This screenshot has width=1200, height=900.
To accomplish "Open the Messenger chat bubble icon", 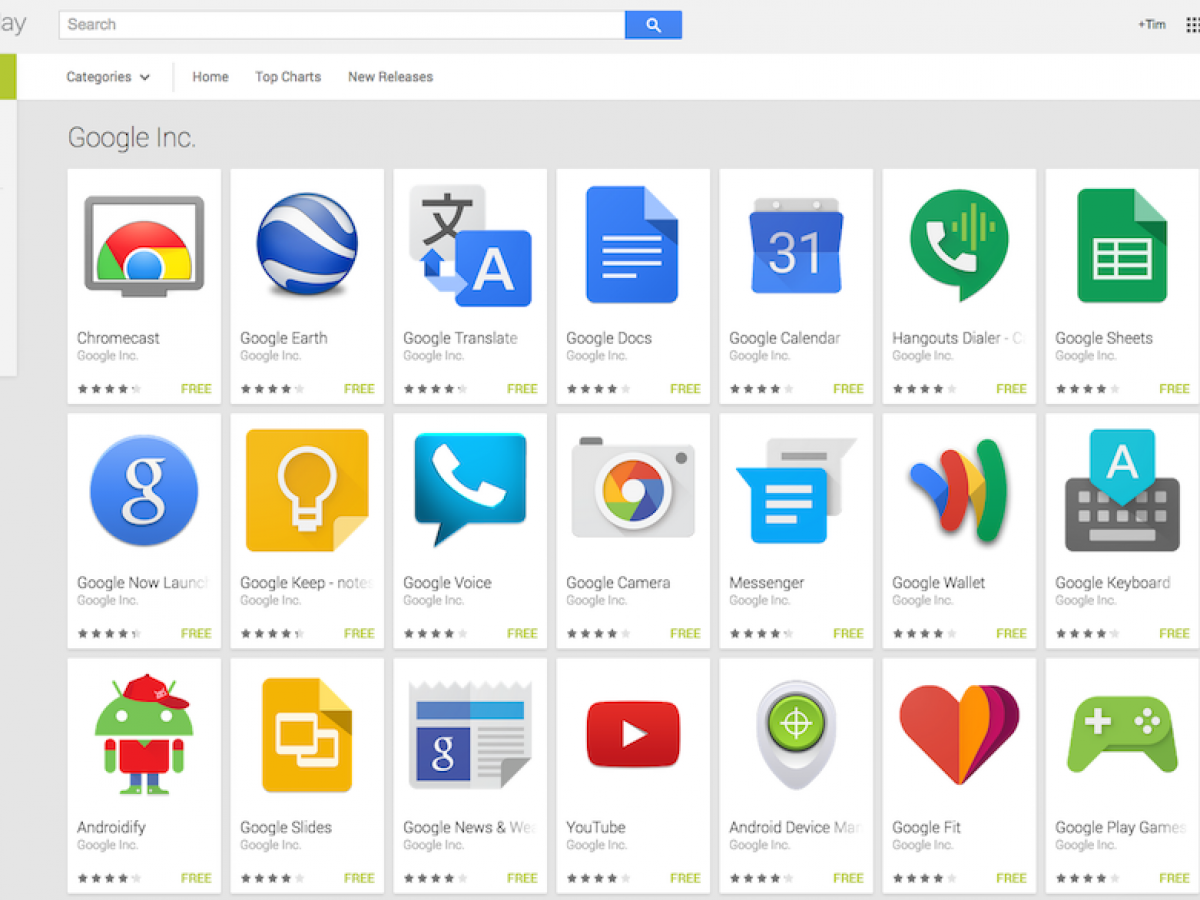I will (x=796, y=490).
